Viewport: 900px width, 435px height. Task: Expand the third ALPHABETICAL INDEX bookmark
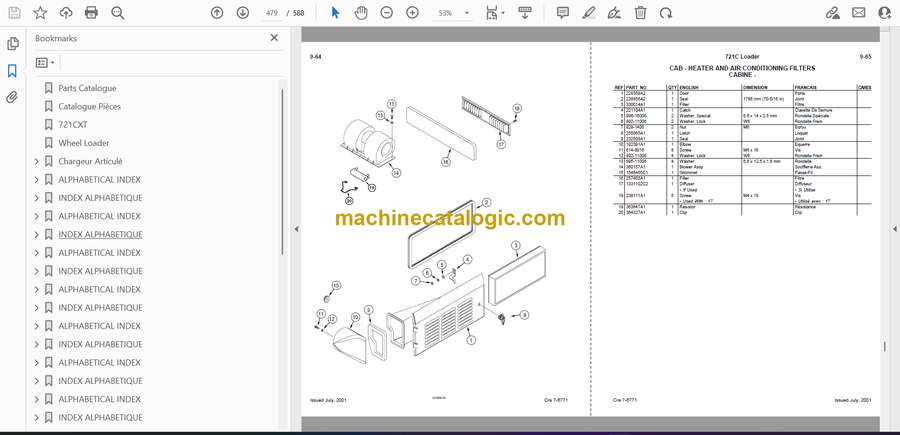[36, 253]
